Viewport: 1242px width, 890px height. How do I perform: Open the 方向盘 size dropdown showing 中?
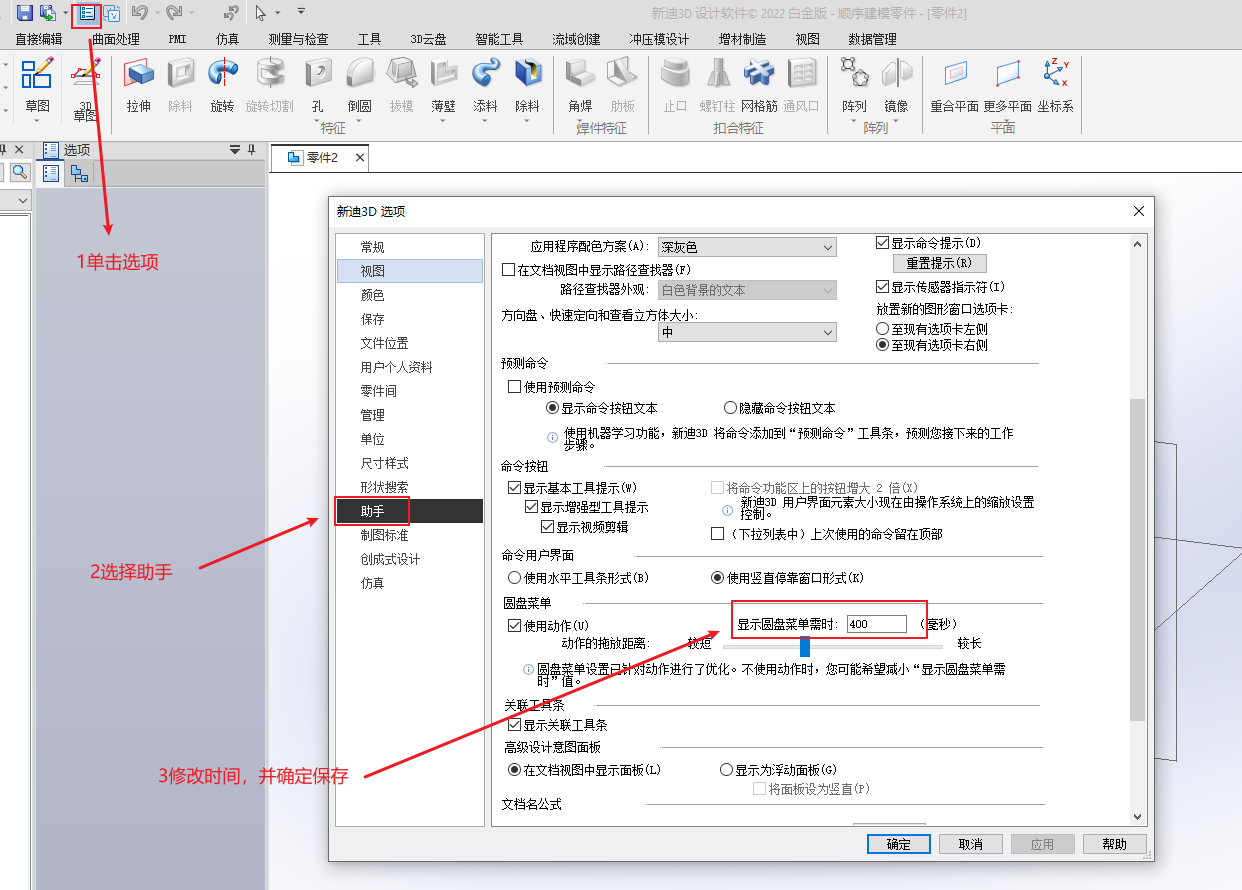pyautogui.click(x=747, y=332)
